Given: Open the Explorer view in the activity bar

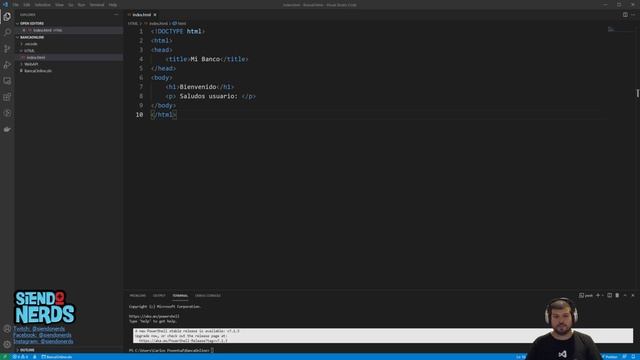Looking at the screenshot, I should coord(7,16).
